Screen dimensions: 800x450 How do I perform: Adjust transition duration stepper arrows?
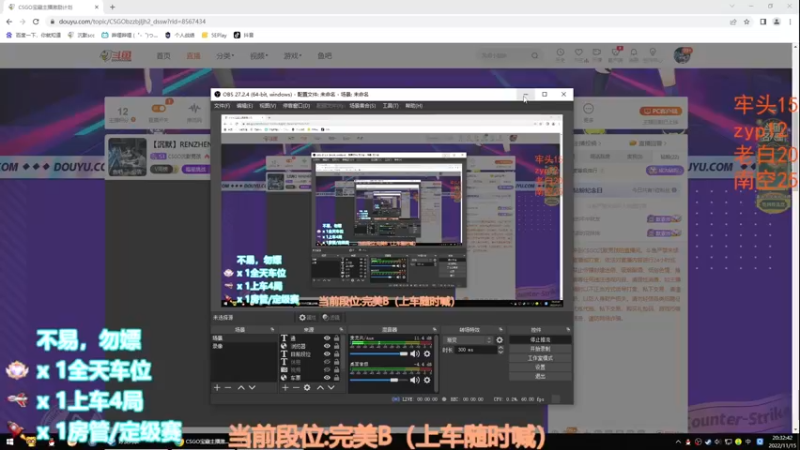coord(501,350)
